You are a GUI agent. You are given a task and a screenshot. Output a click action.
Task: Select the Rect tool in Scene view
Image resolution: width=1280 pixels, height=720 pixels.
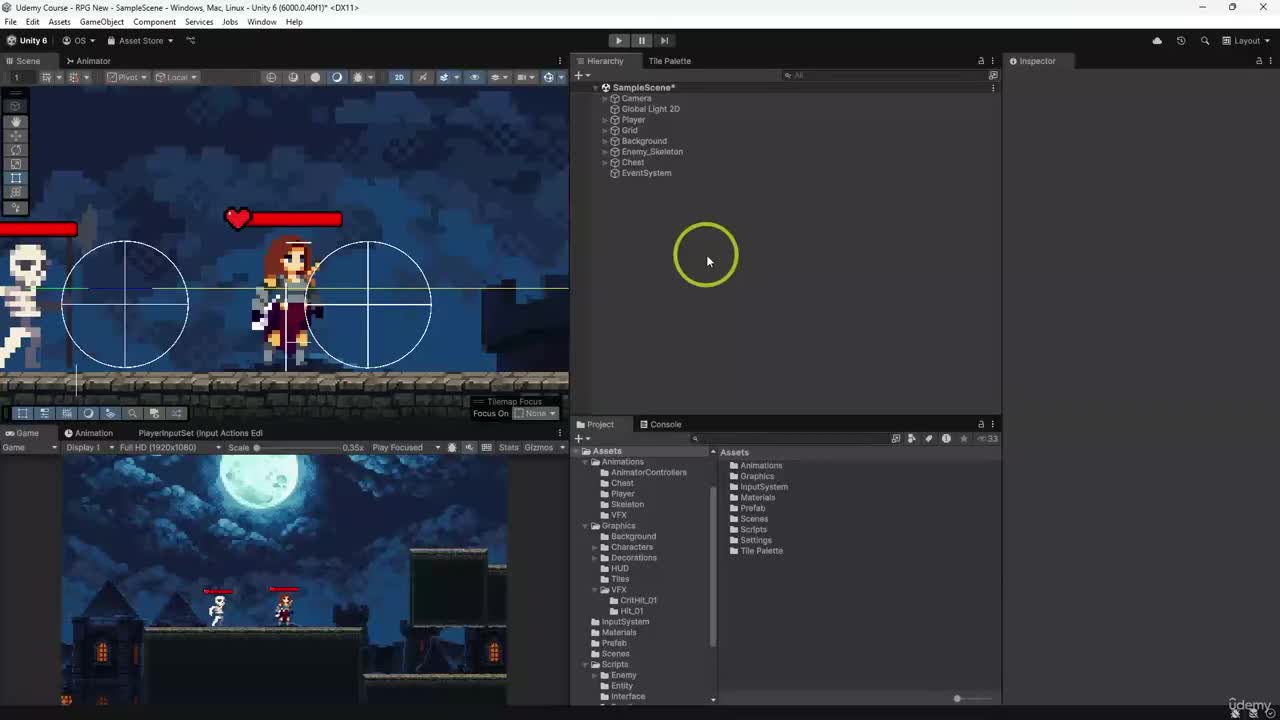click(x=16, y=178)
